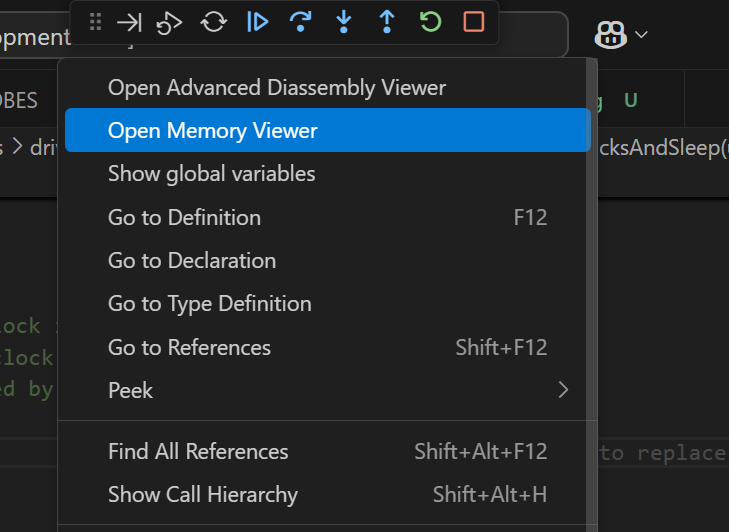The image size is (729, 532).
Task: Expand the Peek submenu arrow
Action: click(563, 390)
